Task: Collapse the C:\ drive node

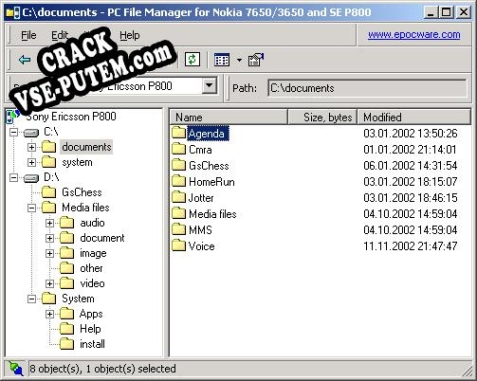Action: [x=14, y=132]
